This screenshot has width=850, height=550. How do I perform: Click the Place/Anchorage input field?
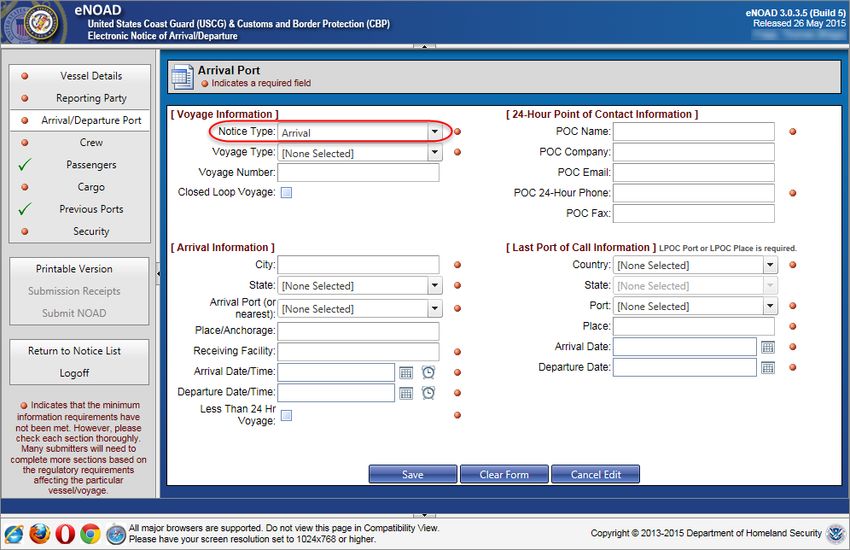[x=358, y=331]
